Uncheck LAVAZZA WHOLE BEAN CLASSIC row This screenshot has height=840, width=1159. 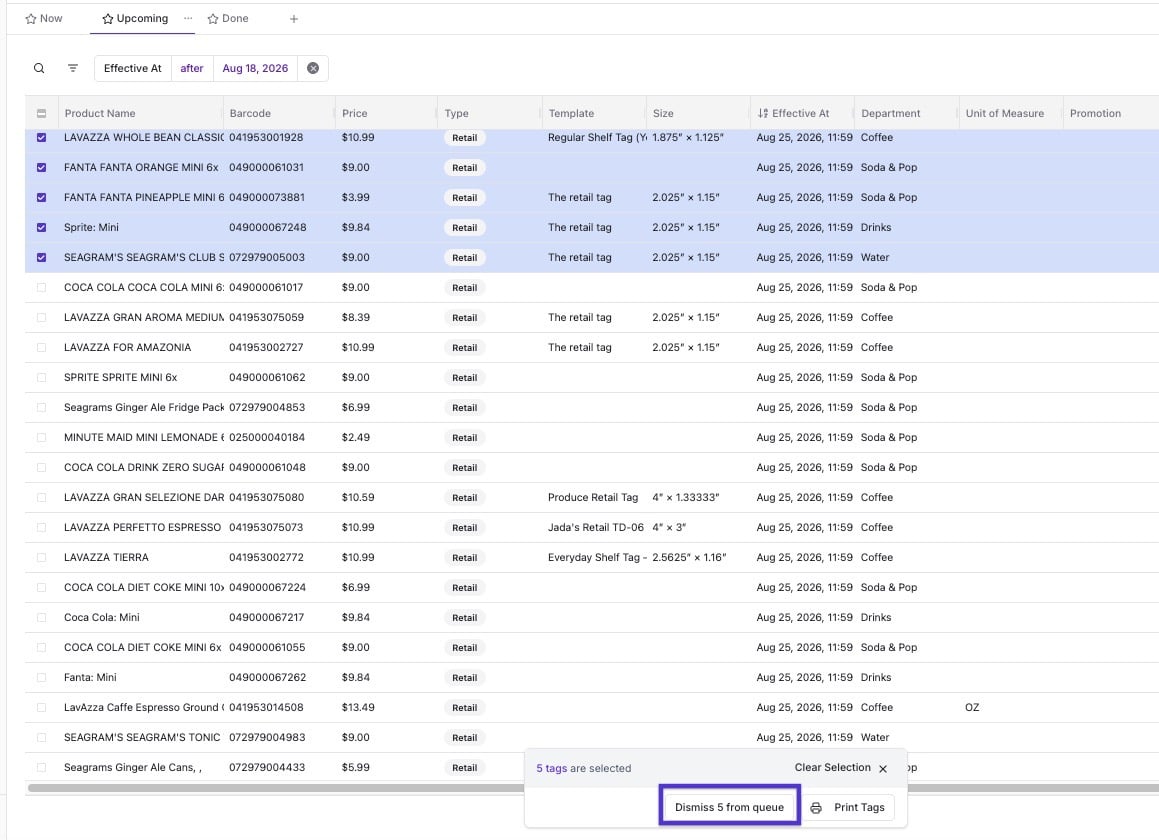41,138
